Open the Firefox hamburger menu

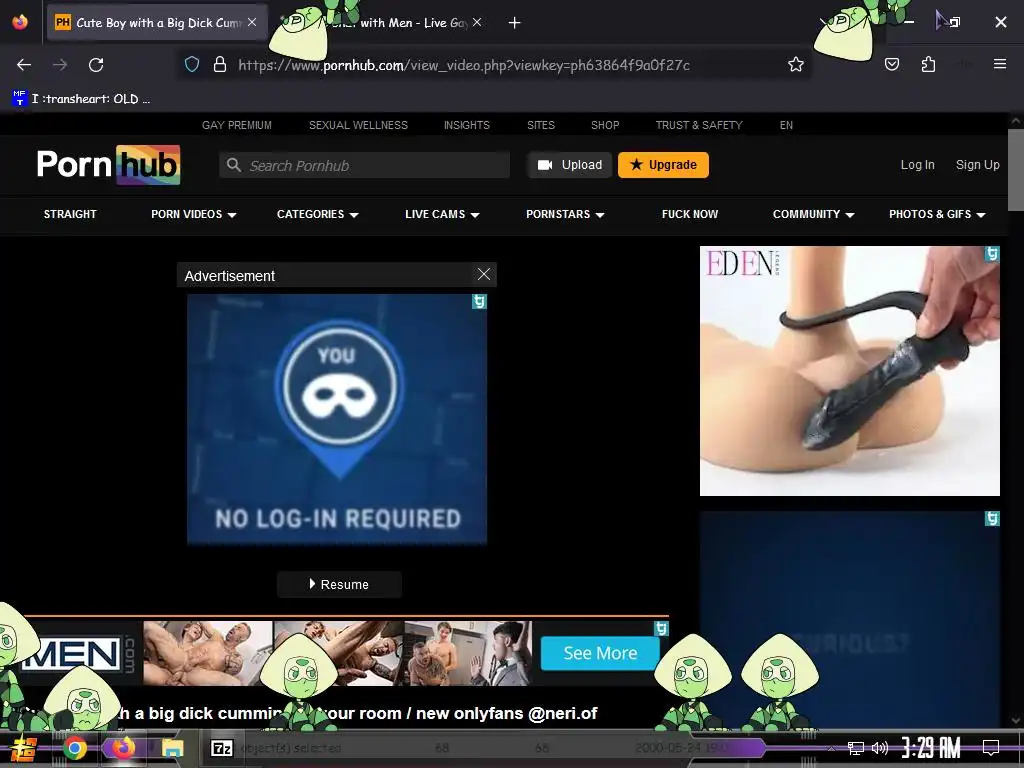[x=1000, y=64]
